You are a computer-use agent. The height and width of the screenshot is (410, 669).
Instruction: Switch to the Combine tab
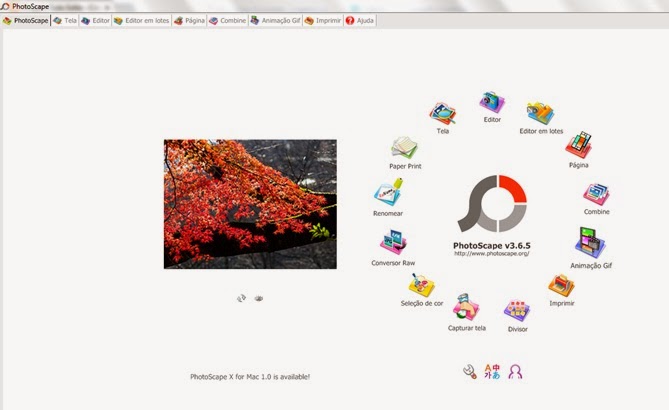click(x=227, y=20)
